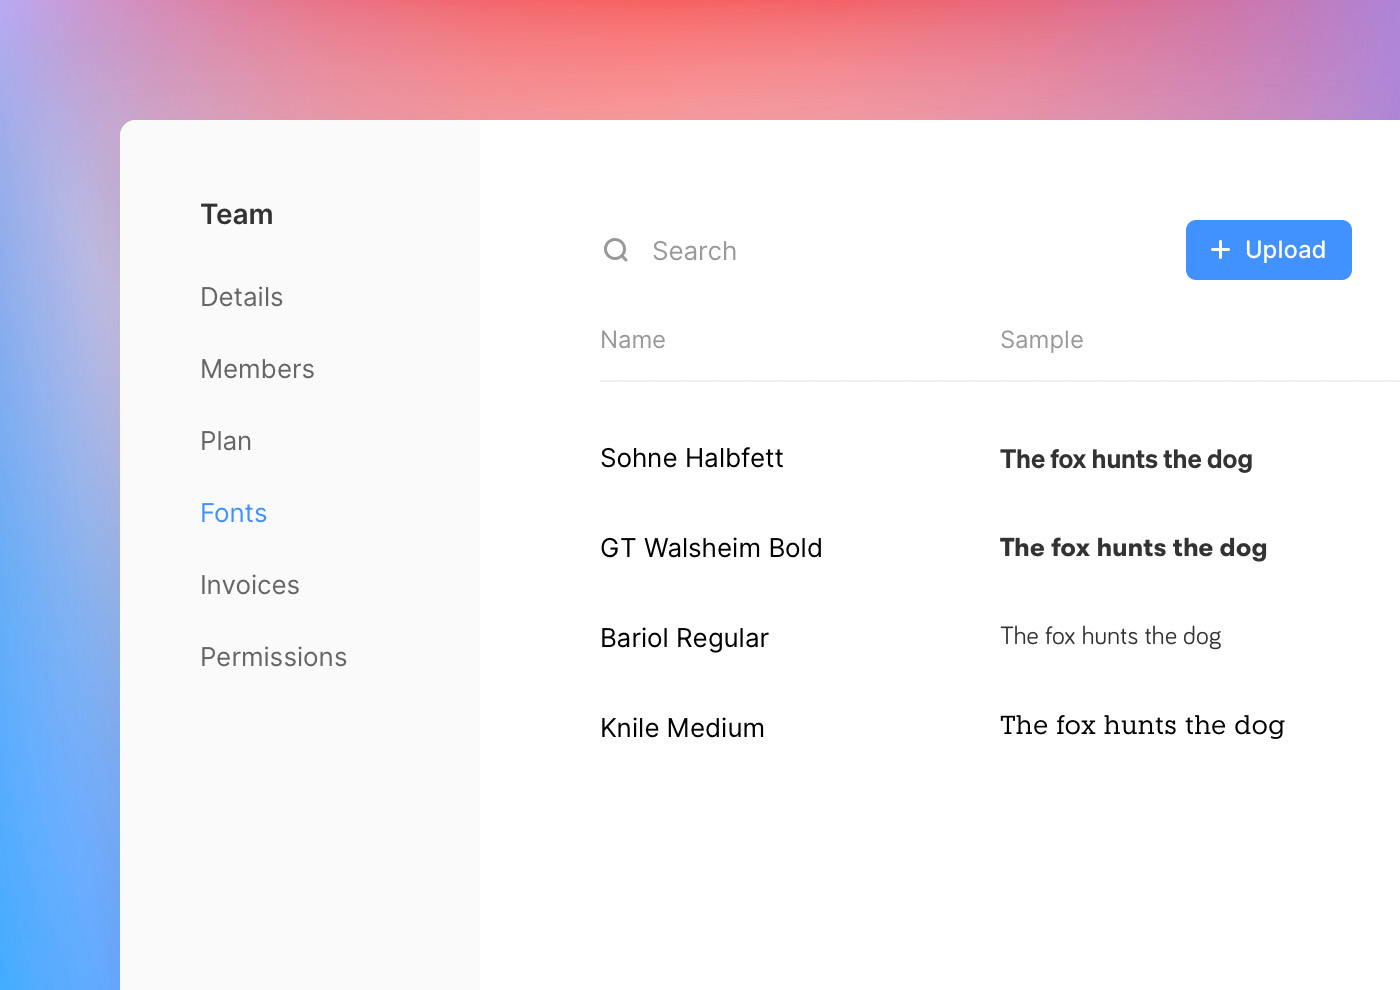The width and height of the screenshot is (1400, 990).
Task: Select the Knile Medium font name
Action: pos(683,728)
